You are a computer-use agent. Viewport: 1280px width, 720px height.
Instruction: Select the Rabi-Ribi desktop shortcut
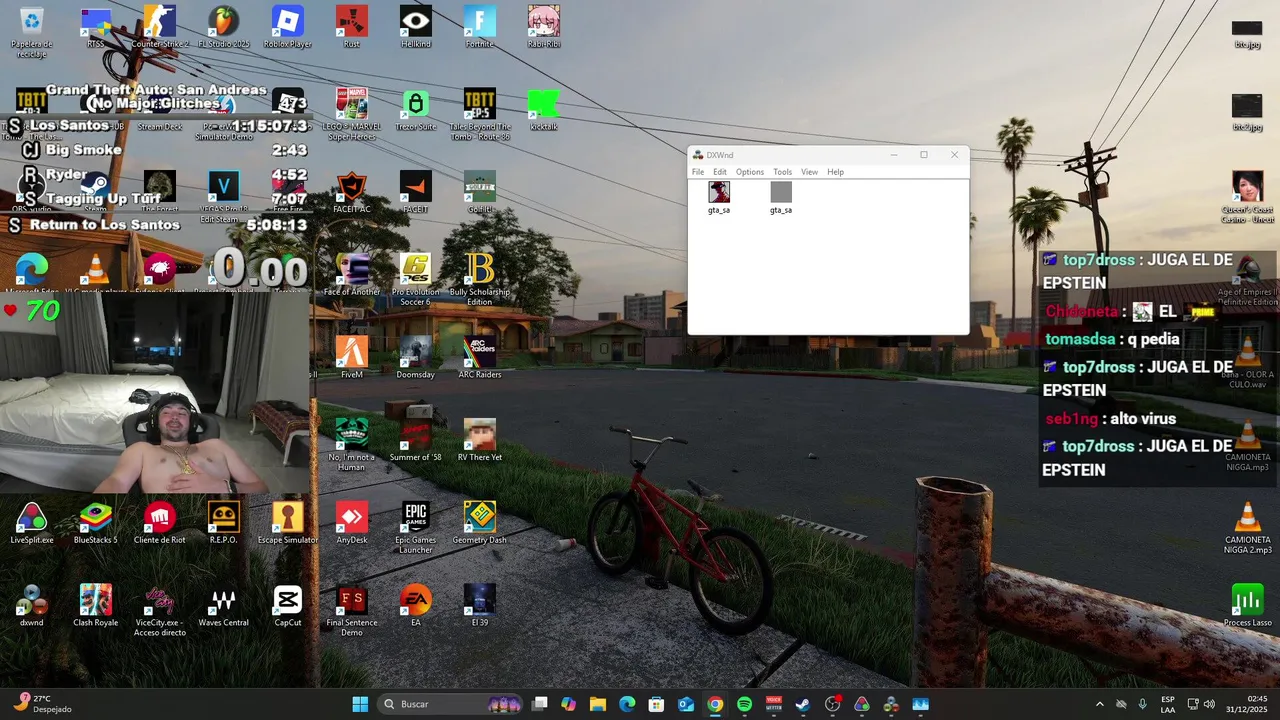point(544,27)
